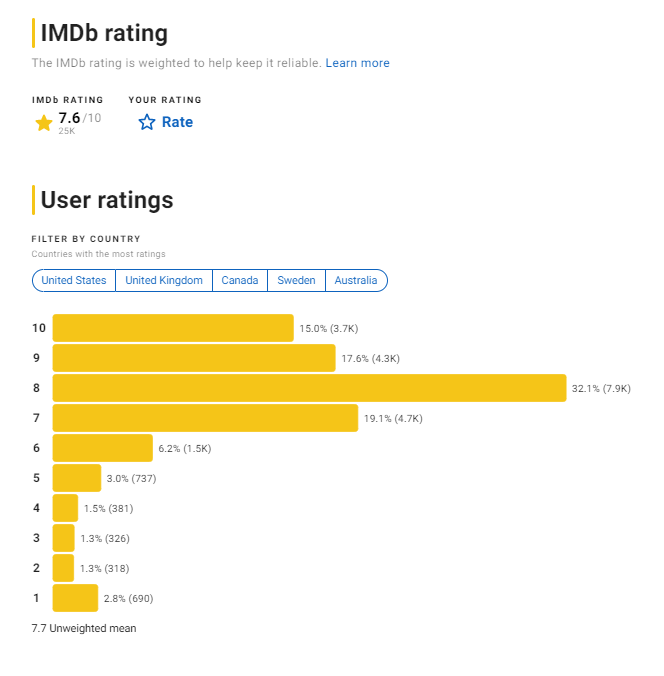Click the 3-star rating bar

(x=63, y=538)
